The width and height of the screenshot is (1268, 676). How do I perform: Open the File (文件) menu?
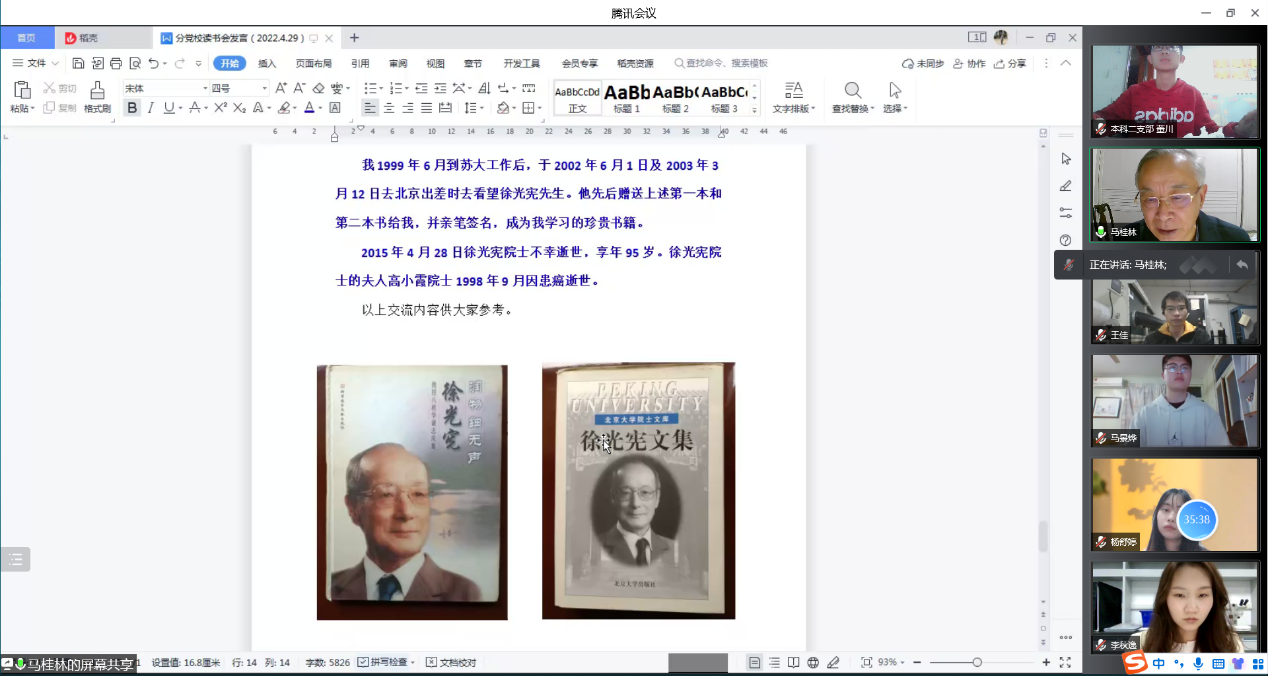(36, 63)
